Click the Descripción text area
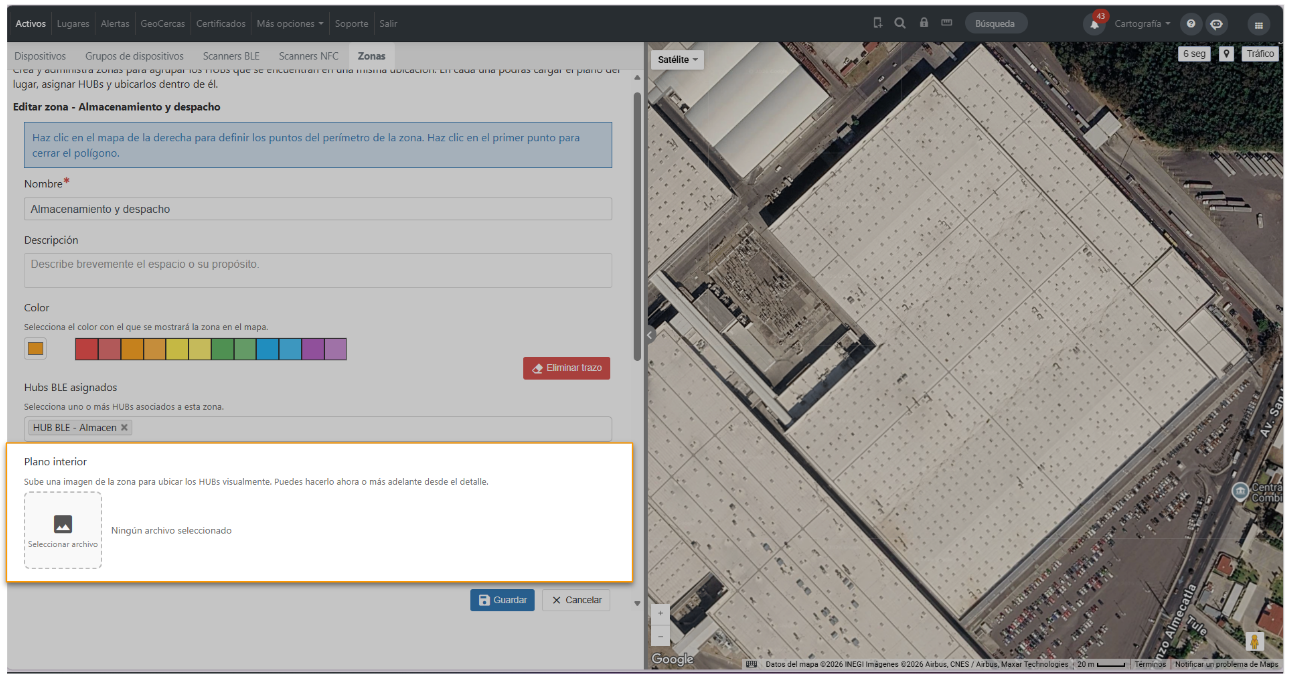 click(318, 270)
